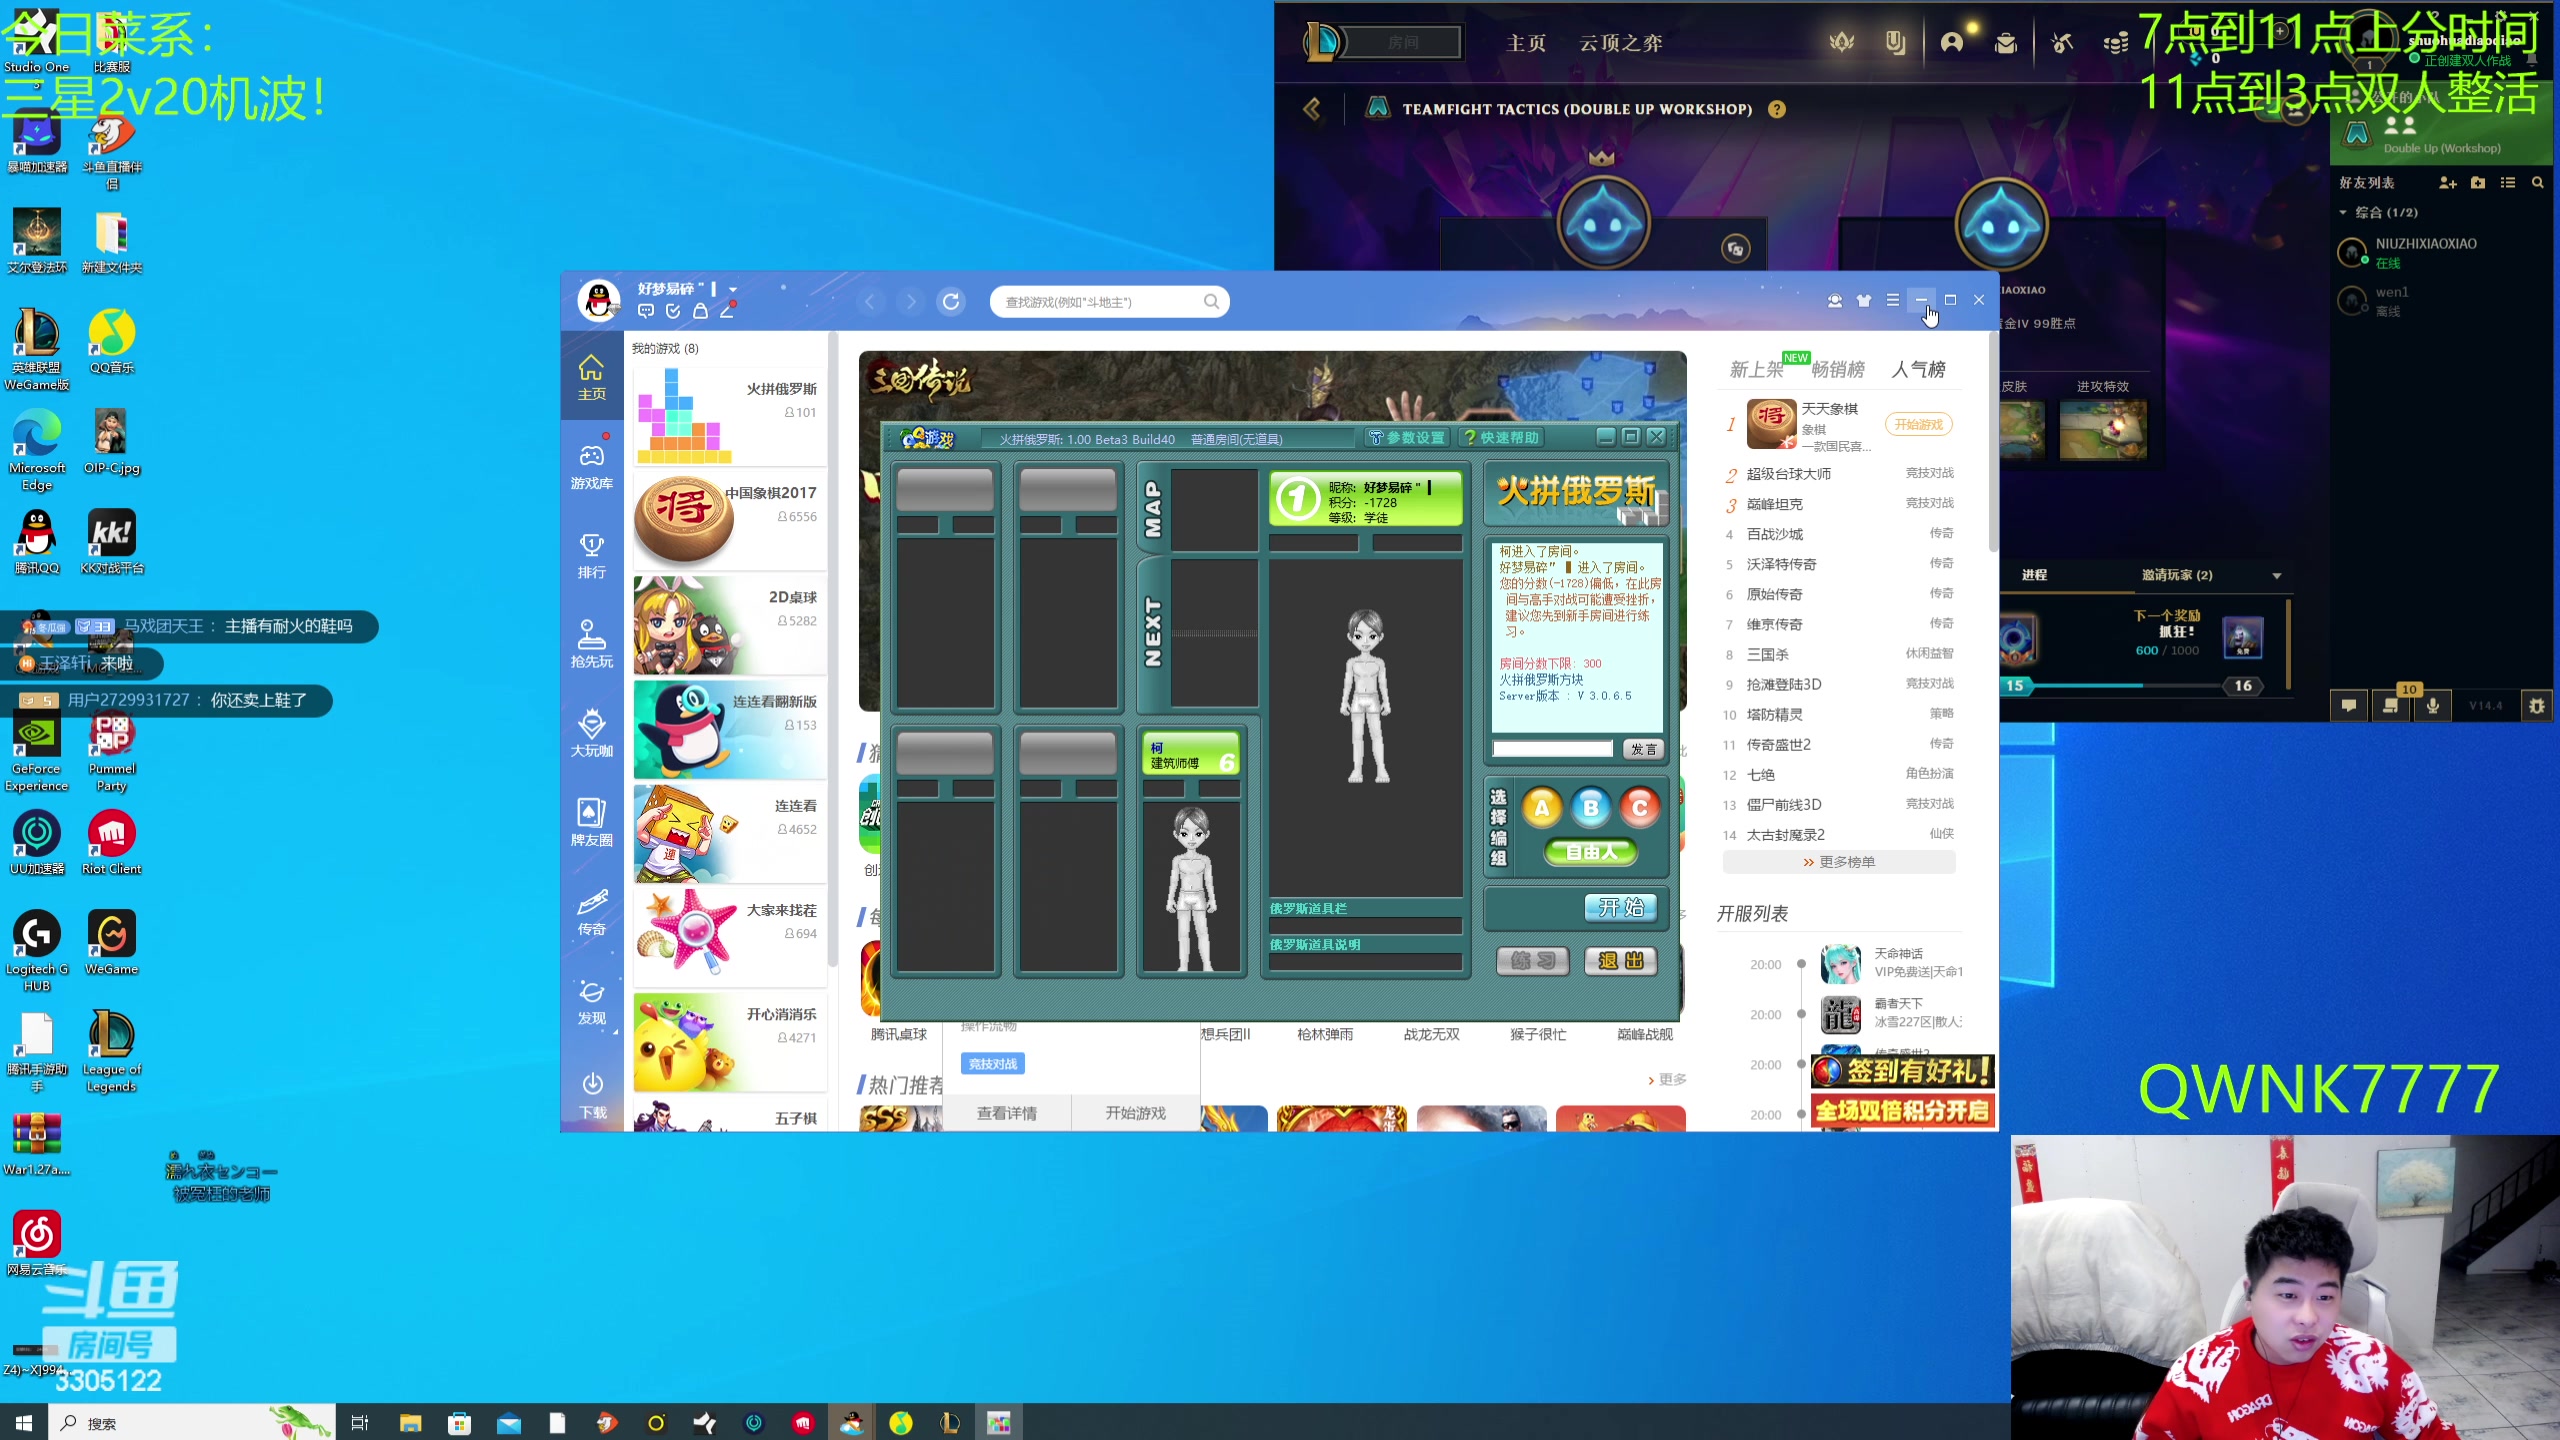The width and height of the screenshot is (2560, 1440).
Task: Open the messages icon under the nickname
Action: tap(646, 311)
